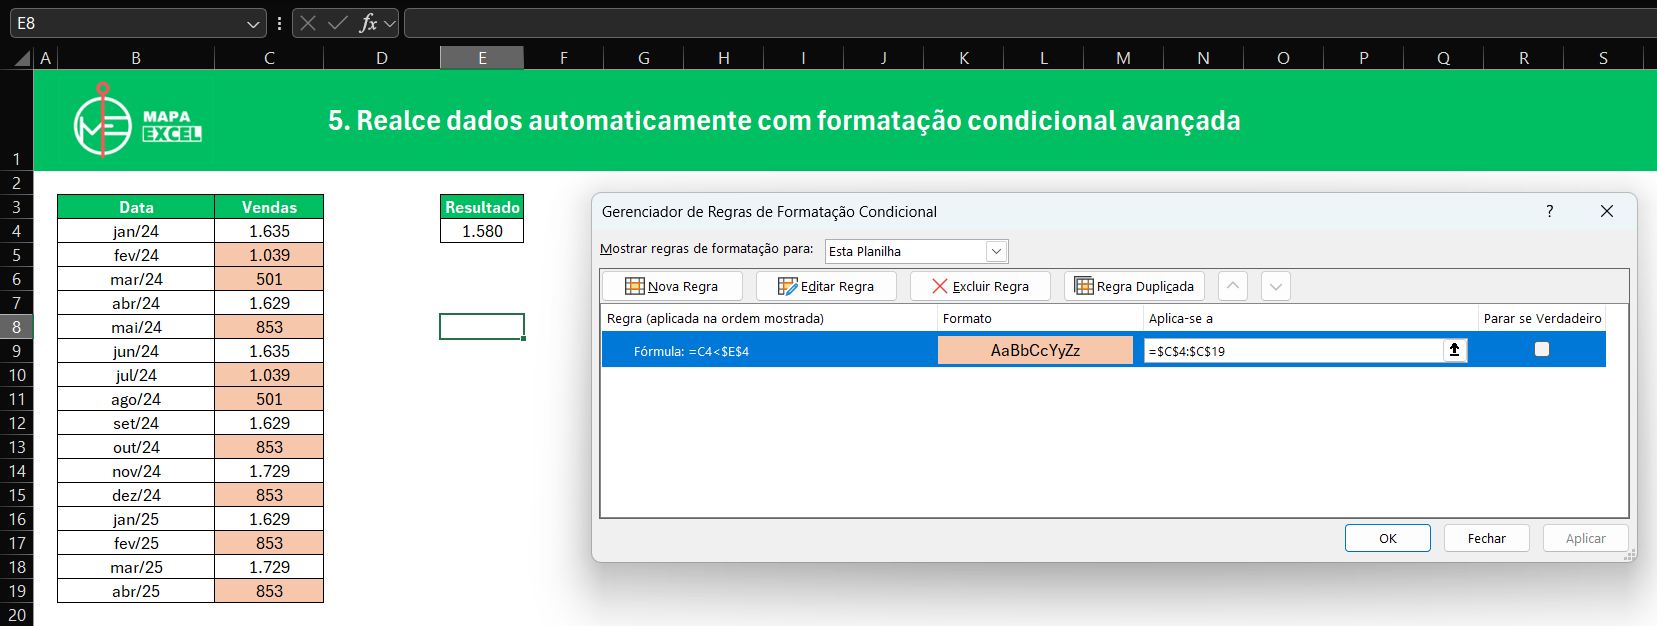Click the Formato column header
This screenshot has height=626, width=1657.
[1040, 318]
